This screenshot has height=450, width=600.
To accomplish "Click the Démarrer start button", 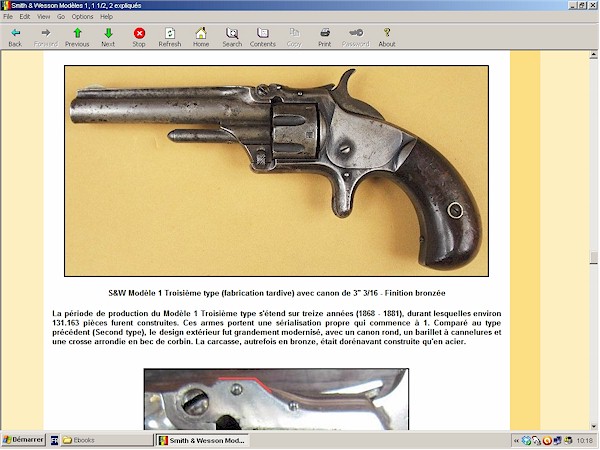I will click(x=23, y=440).
